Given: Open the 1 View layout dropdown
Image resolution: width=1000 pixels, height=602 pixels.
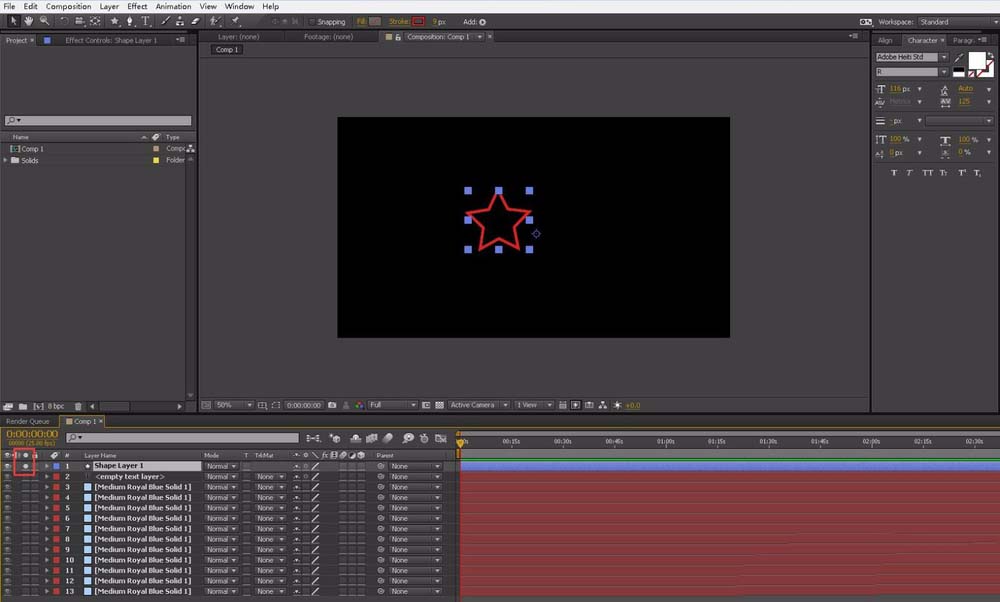Looking at the screenshot, I should coord(533,405).
